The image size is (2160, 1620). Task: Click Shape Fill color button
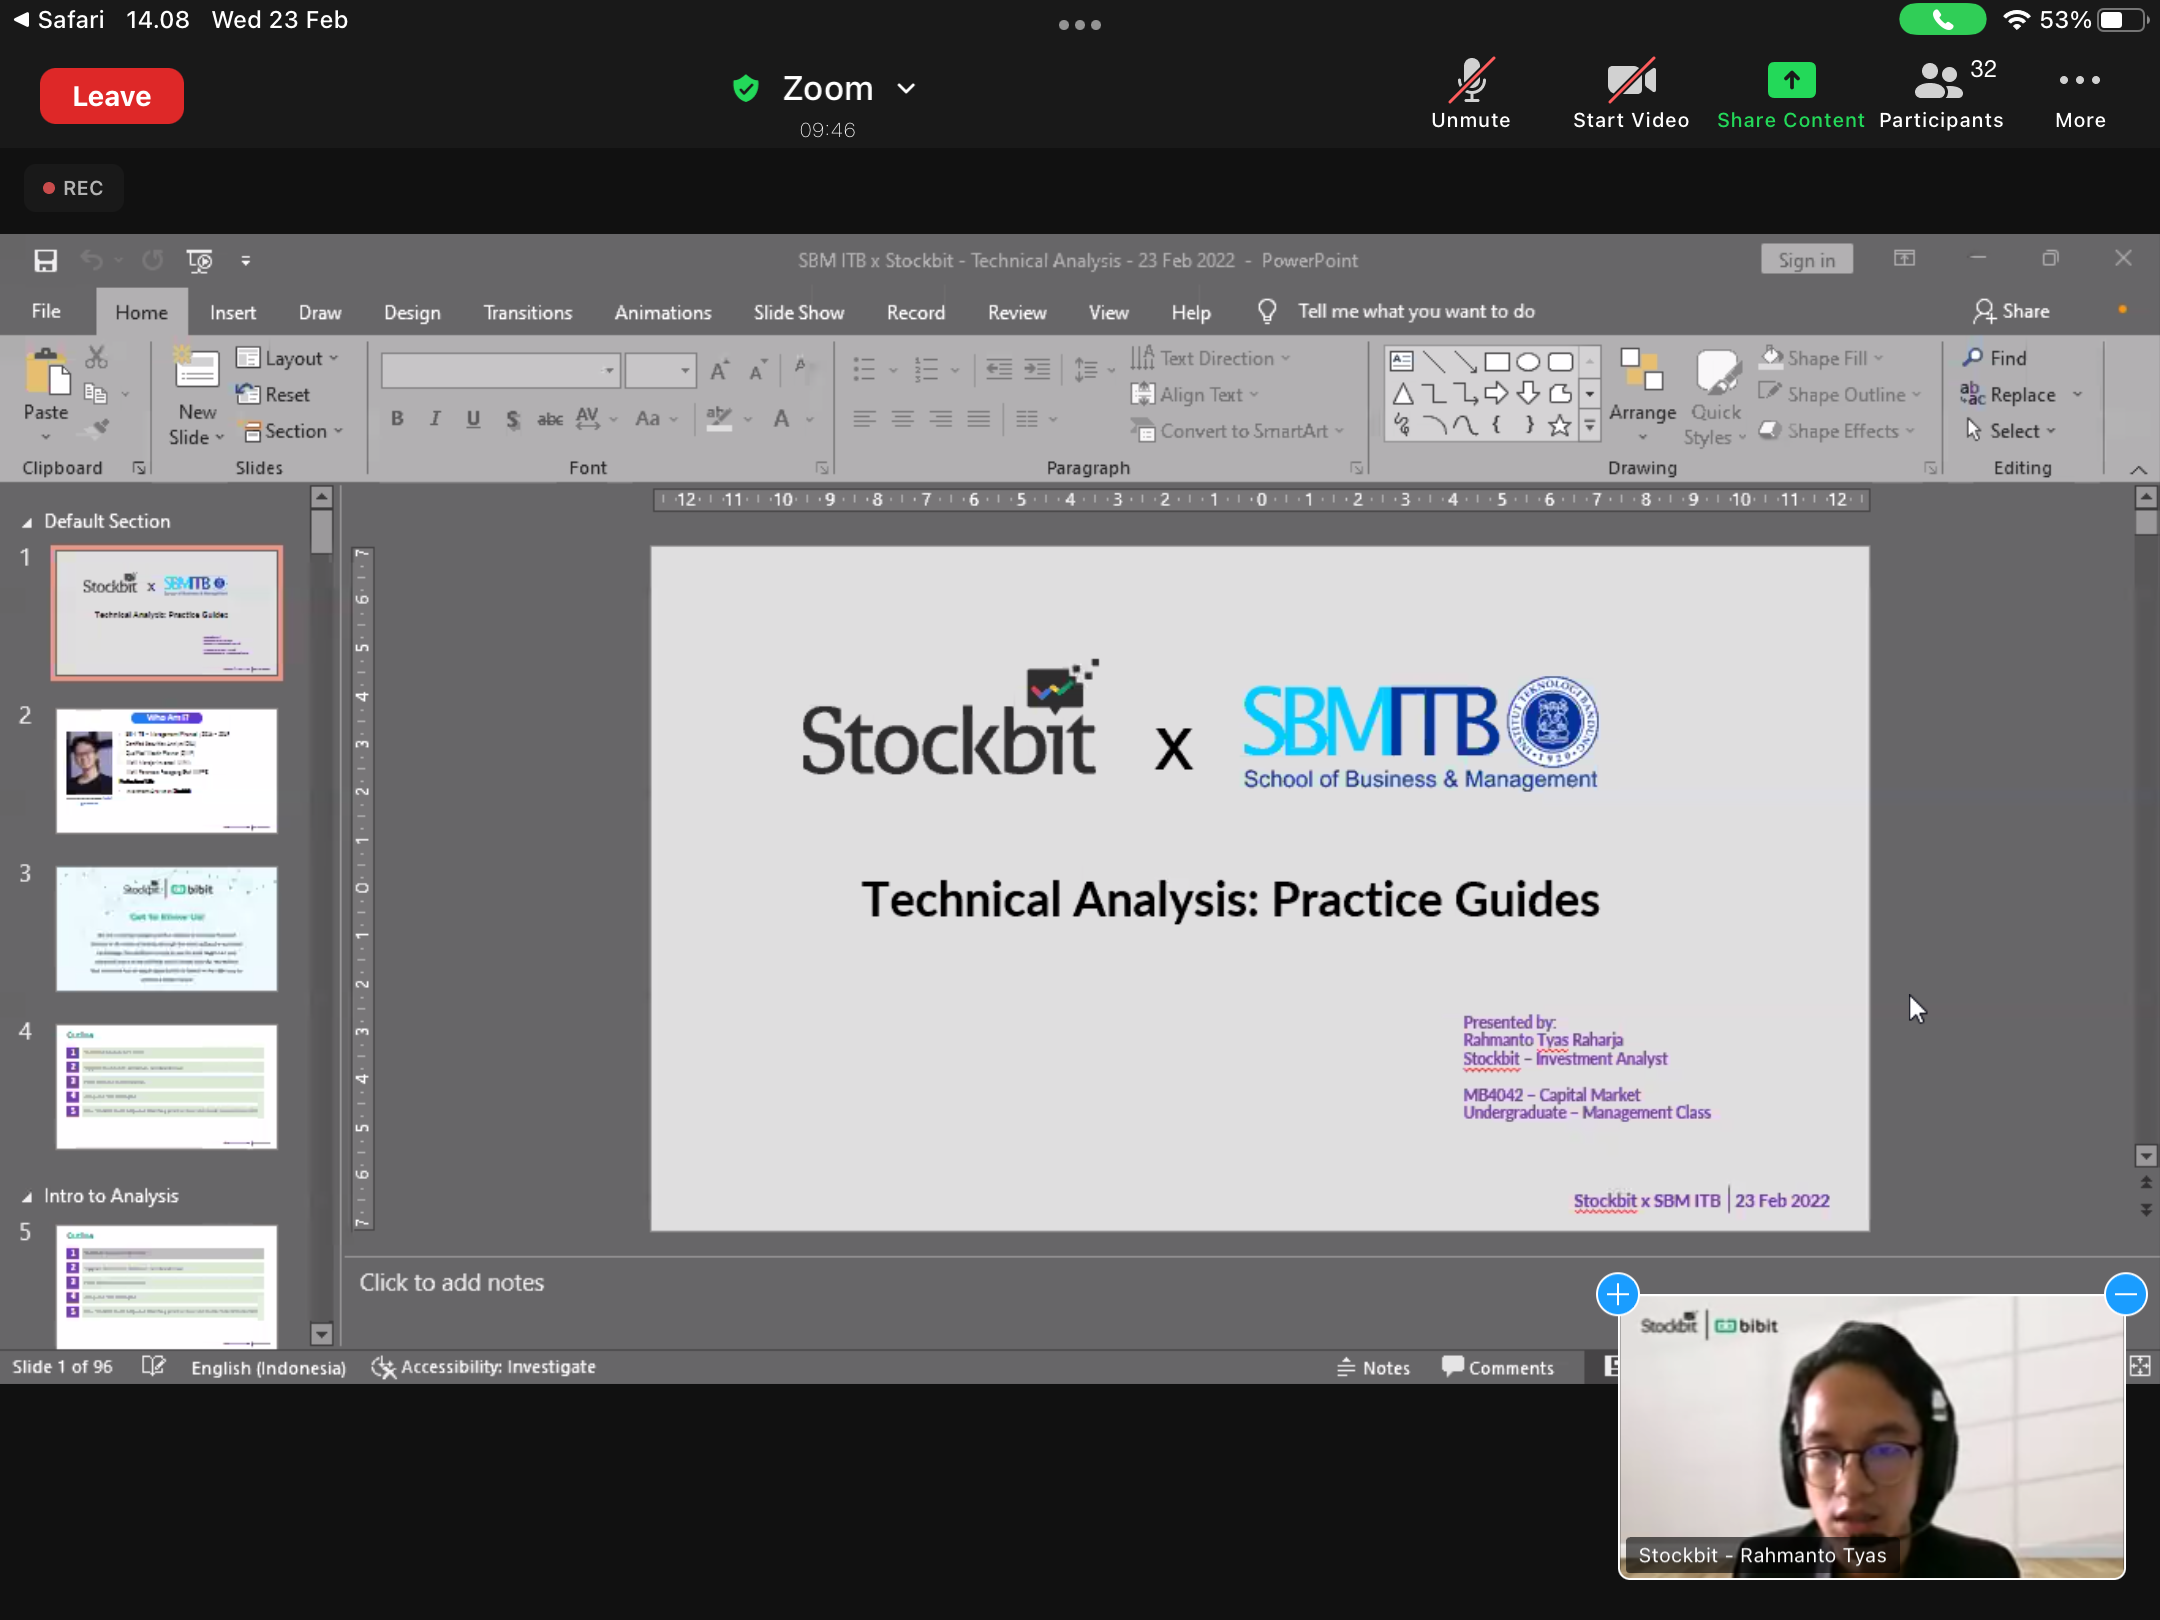pos(1823,358)
